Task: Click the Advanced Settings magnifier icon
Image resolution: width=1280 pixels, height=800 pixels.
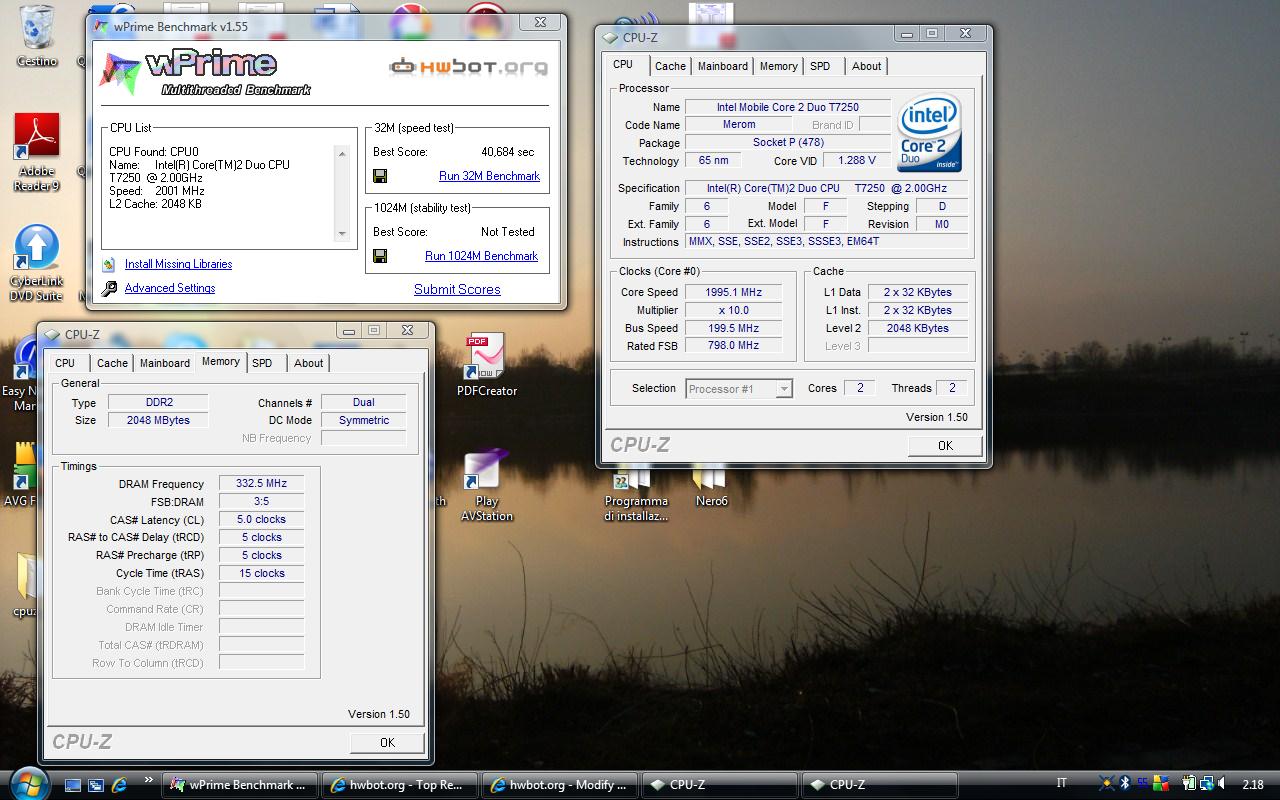Action: click(x=109, y=289)
